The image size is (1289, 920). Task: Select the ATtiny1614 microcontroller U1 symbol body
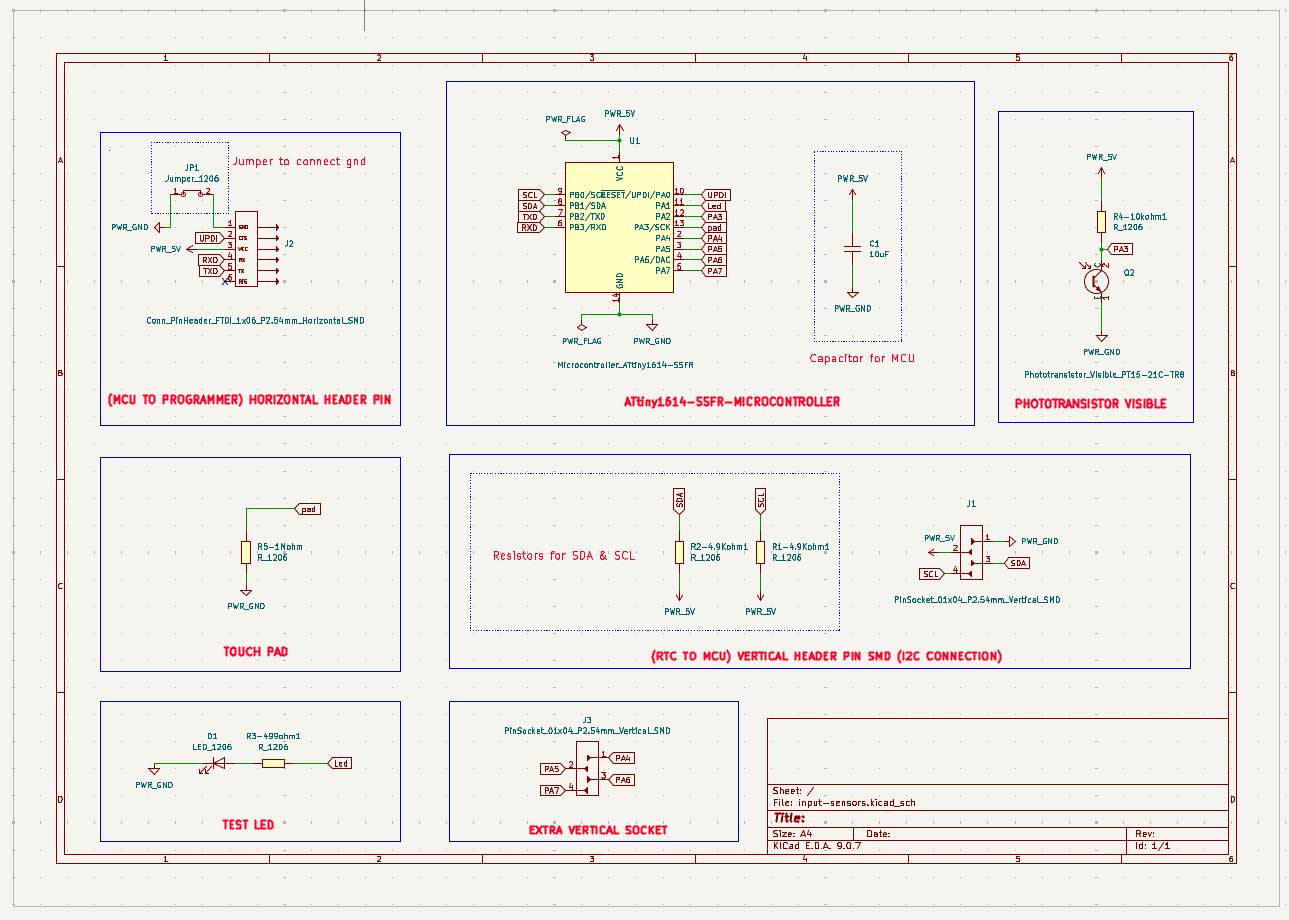click(619, 227)
